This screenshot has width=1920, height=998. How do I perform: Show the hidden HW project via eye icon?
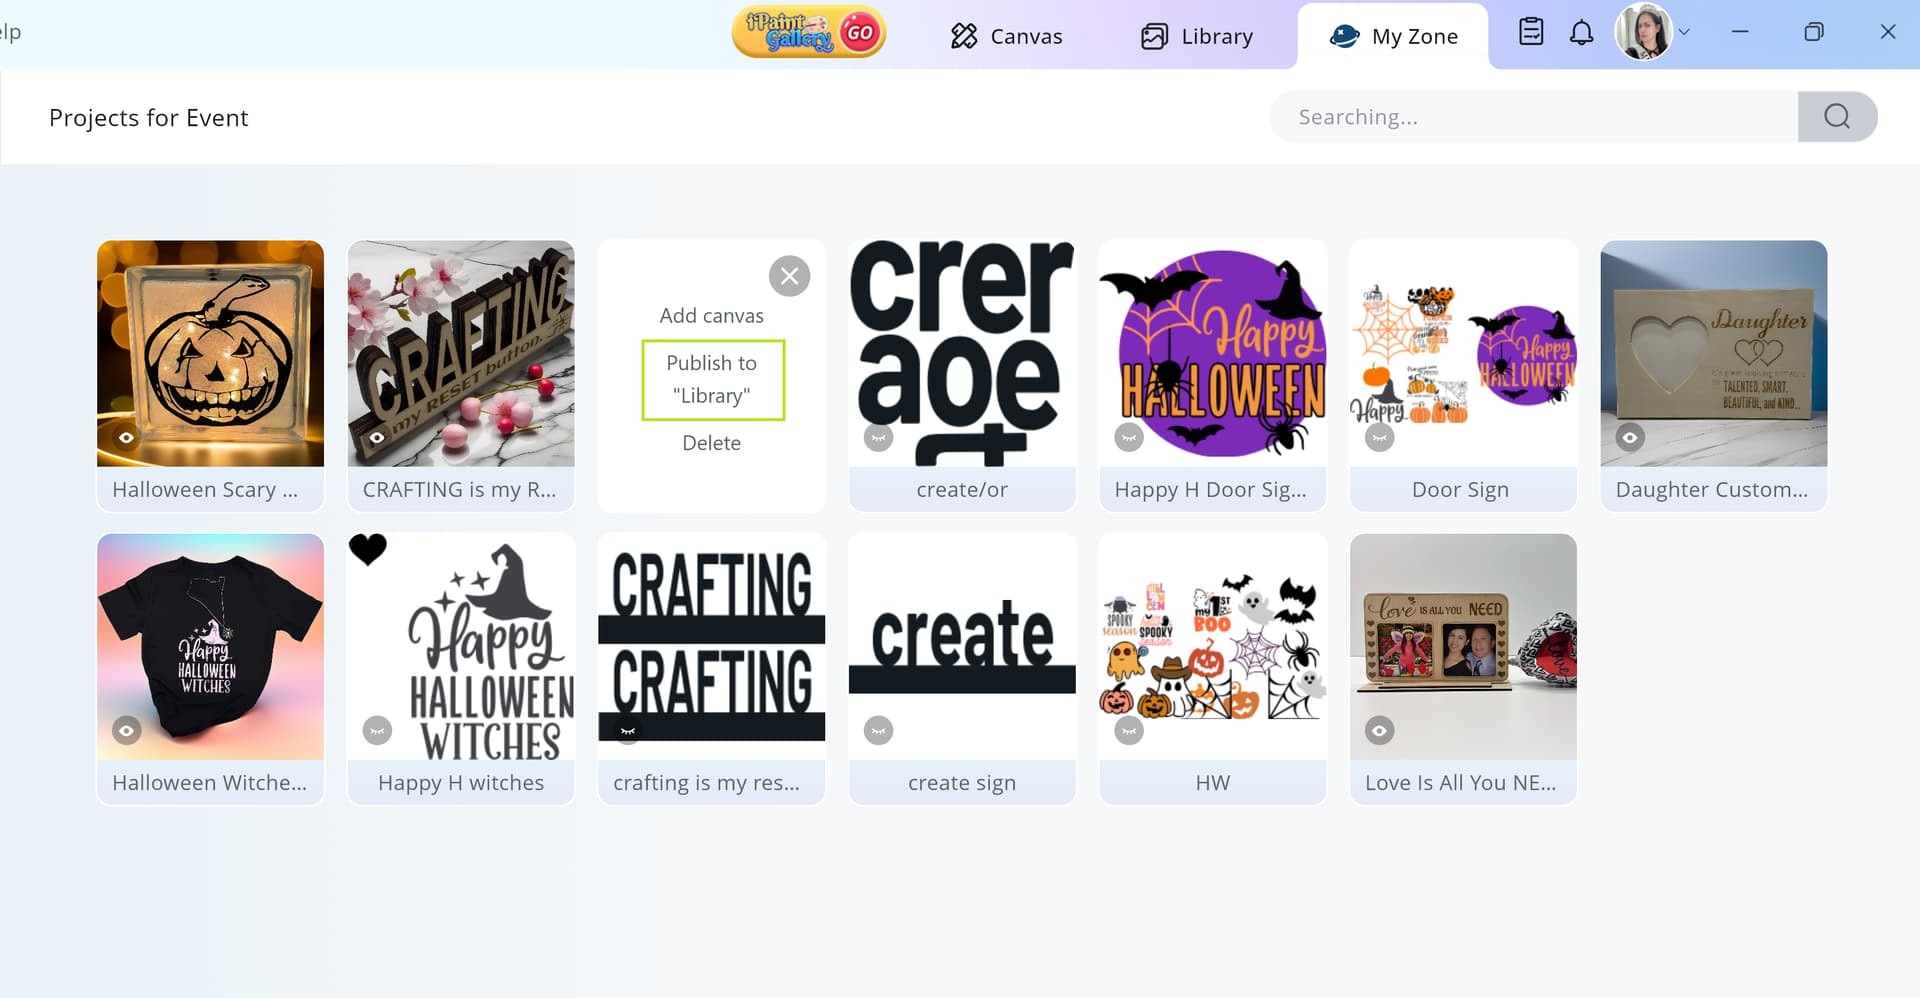(1129, 730)
